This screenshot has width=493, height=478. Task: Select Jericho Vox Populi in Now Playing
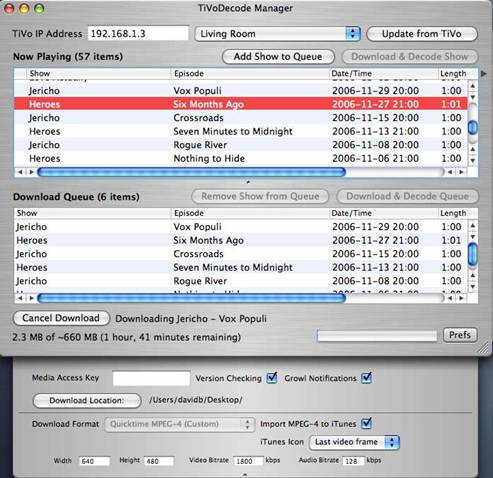(x=241, y=91)
